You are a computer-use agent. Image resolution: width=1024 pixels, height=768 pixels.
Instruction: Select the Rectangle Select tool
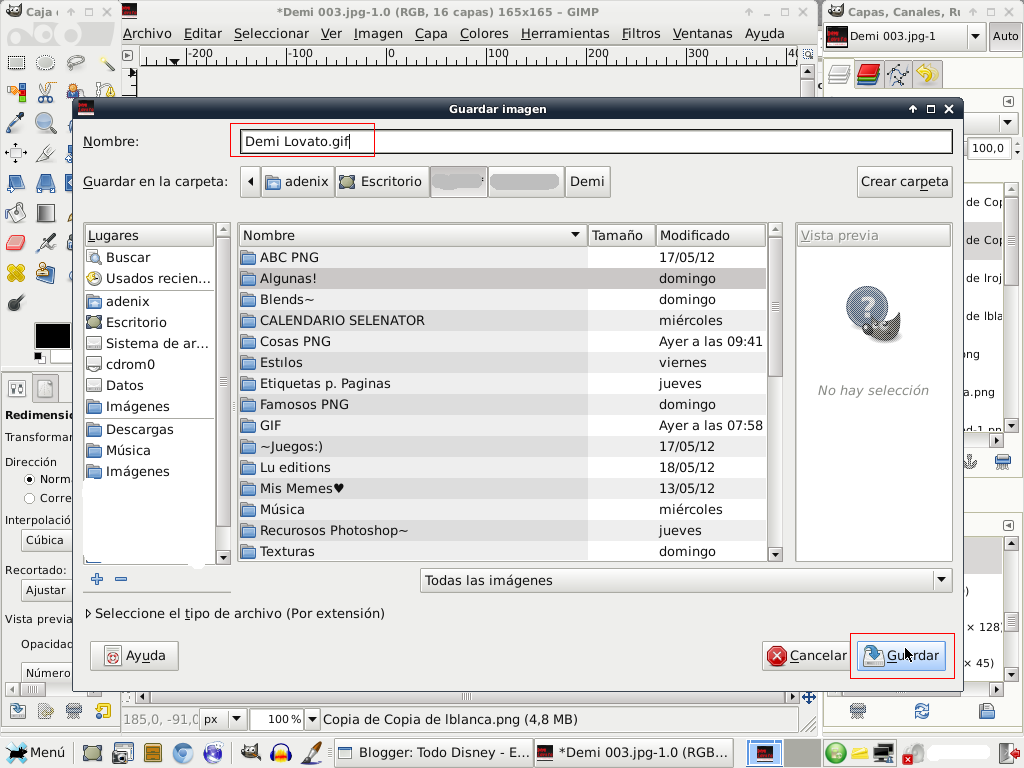pyautogui.click(x=16, y=63)
